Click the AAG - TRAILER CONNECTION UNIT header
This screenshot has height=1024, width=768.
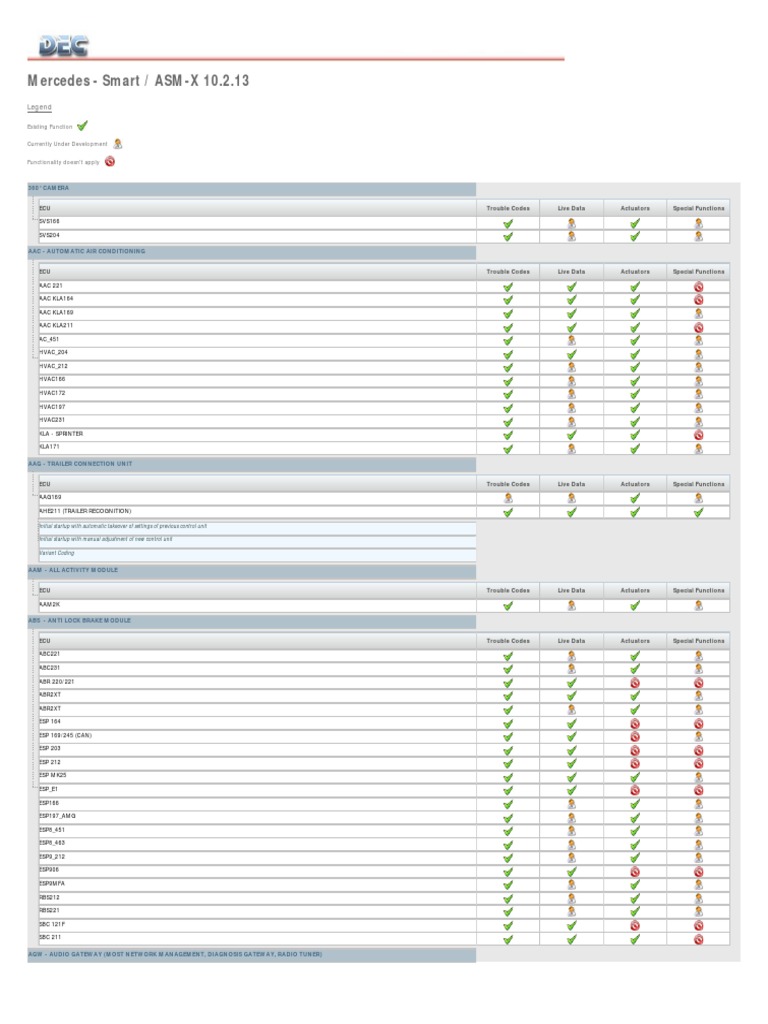click(251, 464)
